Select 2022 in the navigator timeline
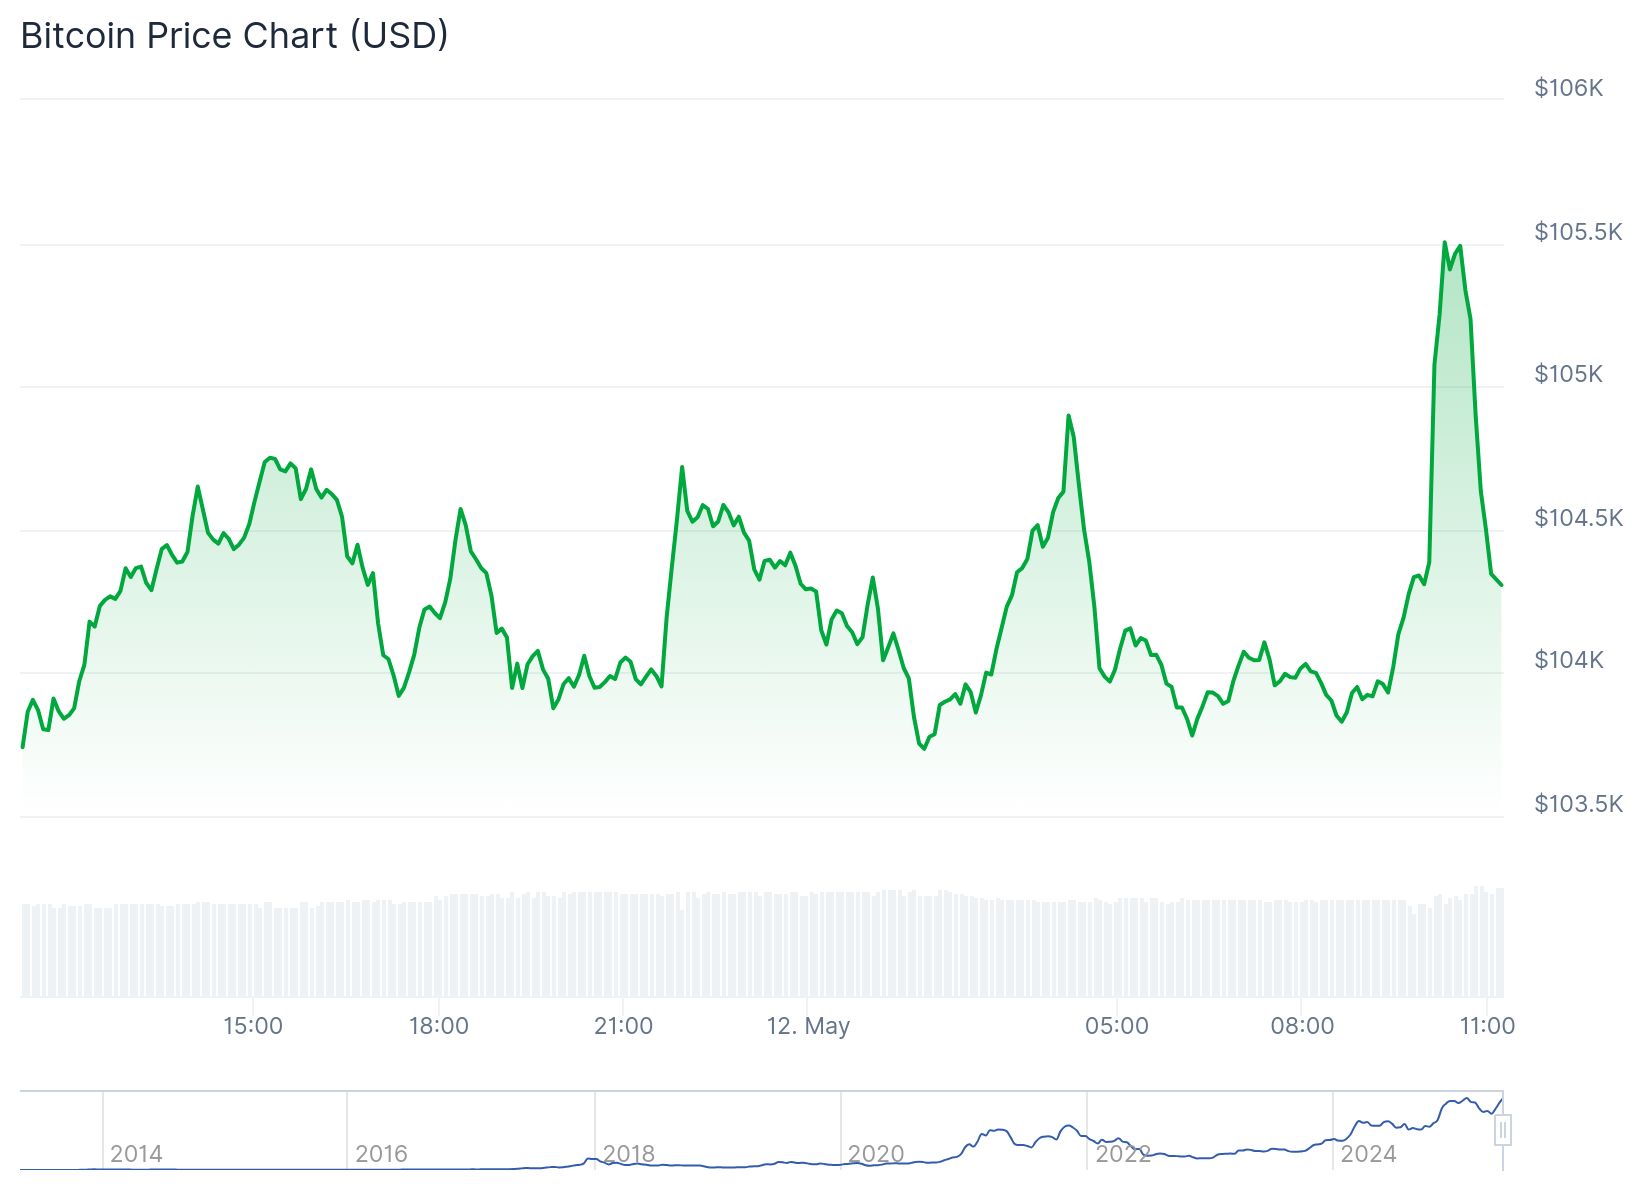The width and height of the screenshot is (1644, 1200). pos(1122,1154)
